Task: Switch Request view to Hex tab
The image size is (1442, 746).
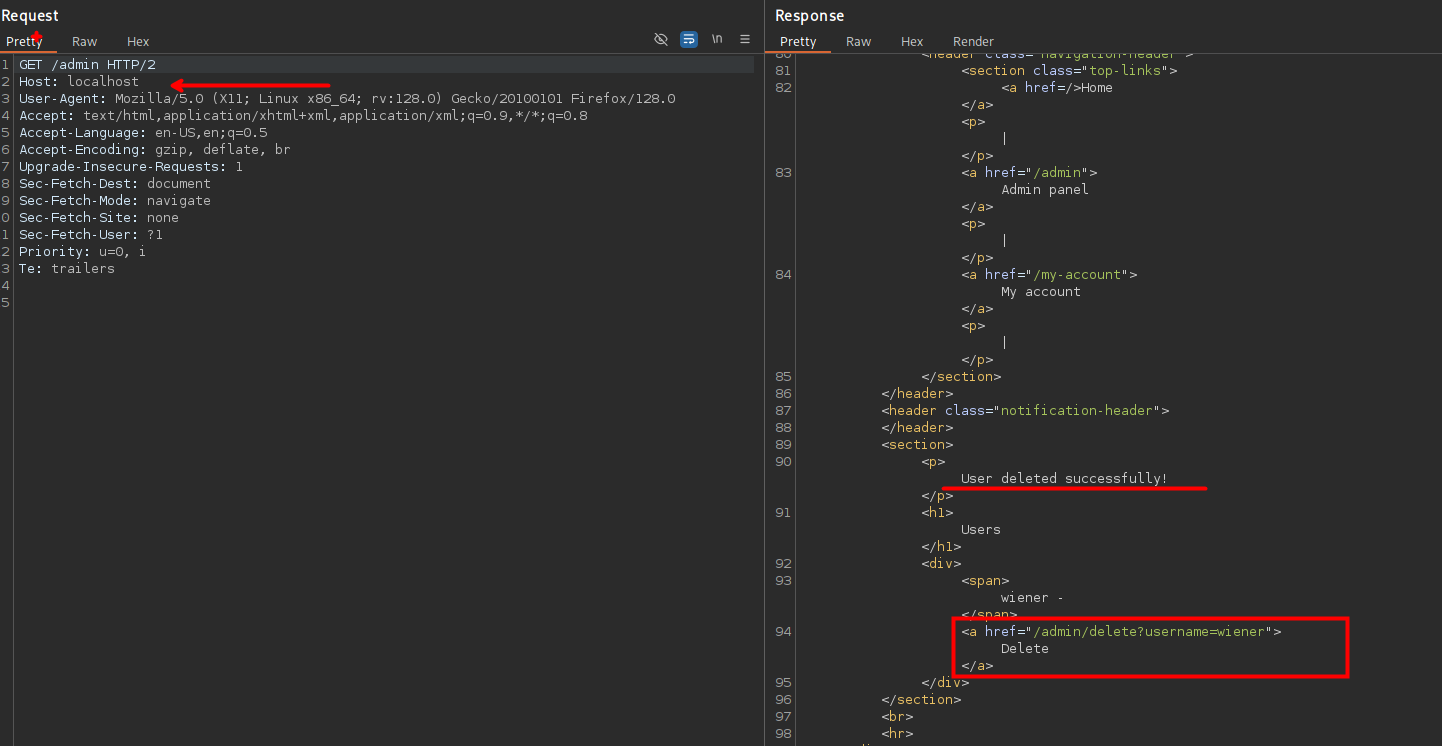Action: coord(138,41)
